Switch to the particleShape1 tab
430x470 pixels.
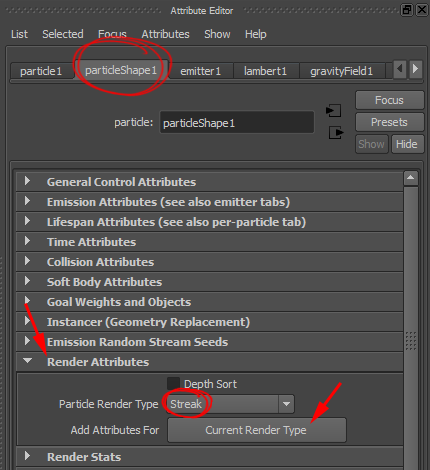[121, 70]
